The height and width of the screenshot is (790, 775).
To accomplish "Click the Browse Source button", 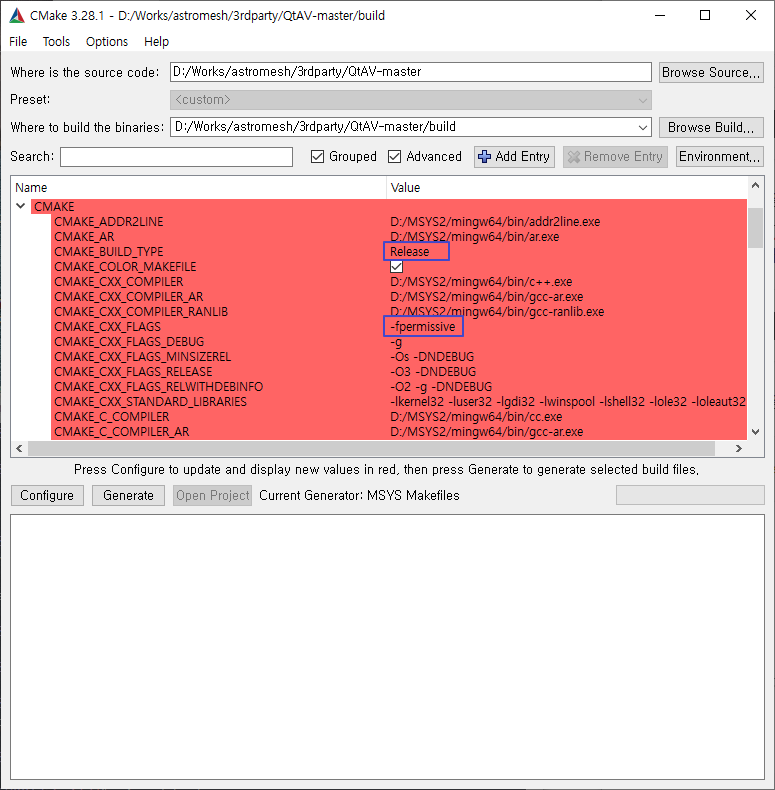I will (x=711, y=73).
